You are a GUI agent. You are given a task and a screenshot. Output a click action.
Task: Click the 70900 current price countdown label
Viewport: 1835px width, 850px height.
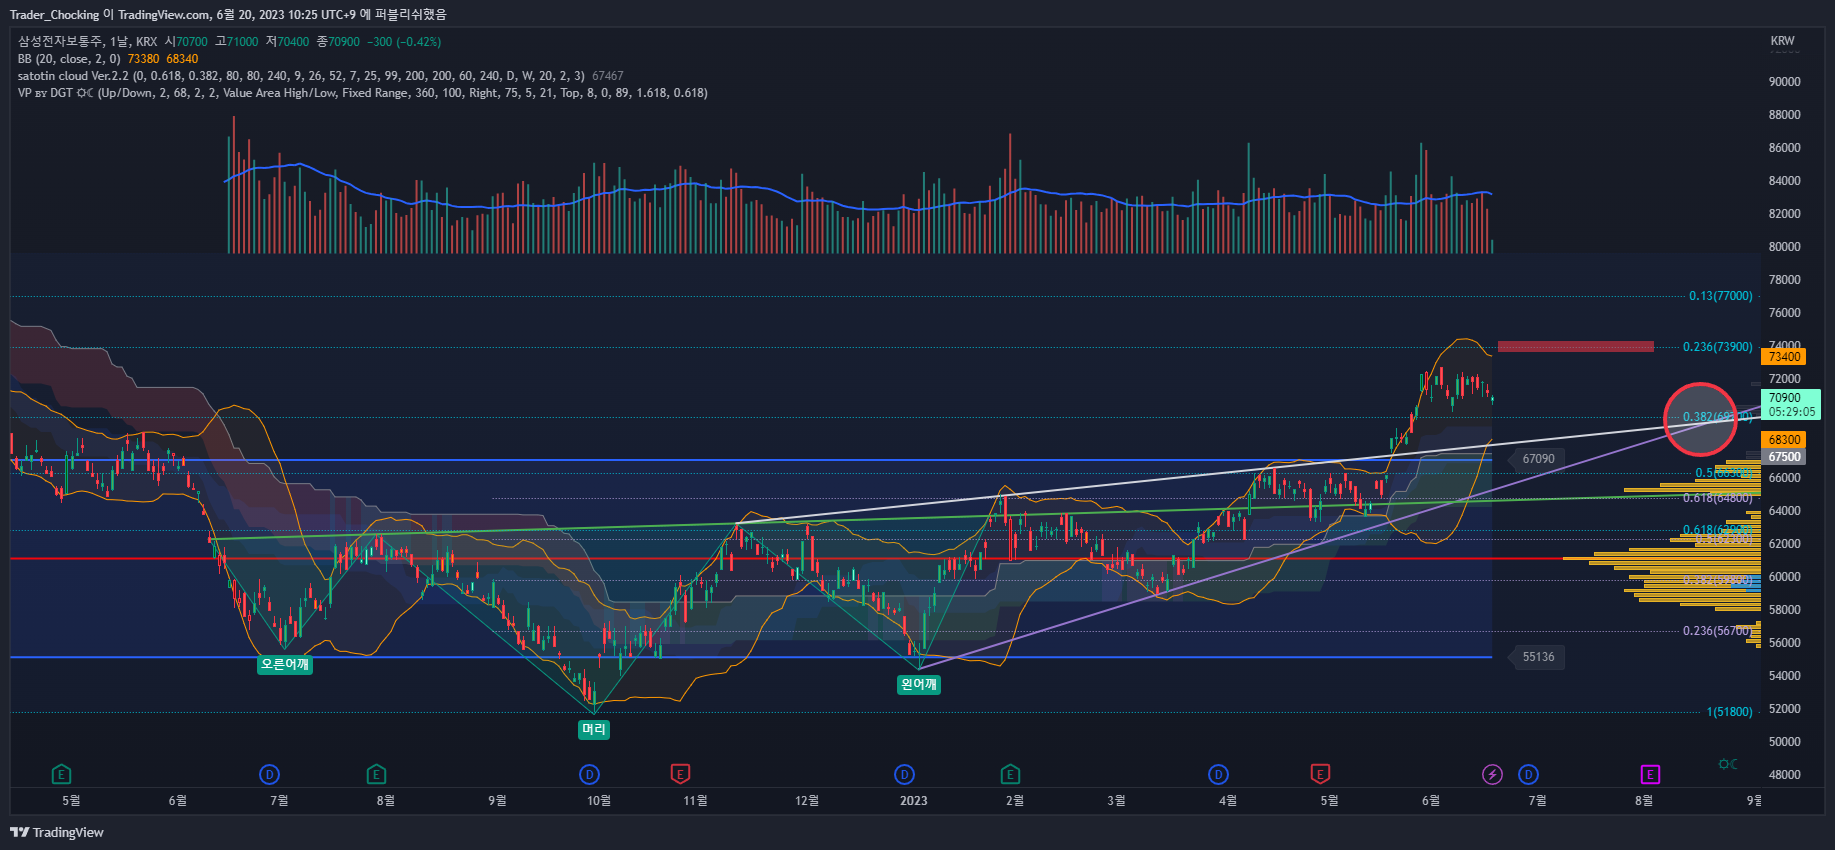point(1791,404)
